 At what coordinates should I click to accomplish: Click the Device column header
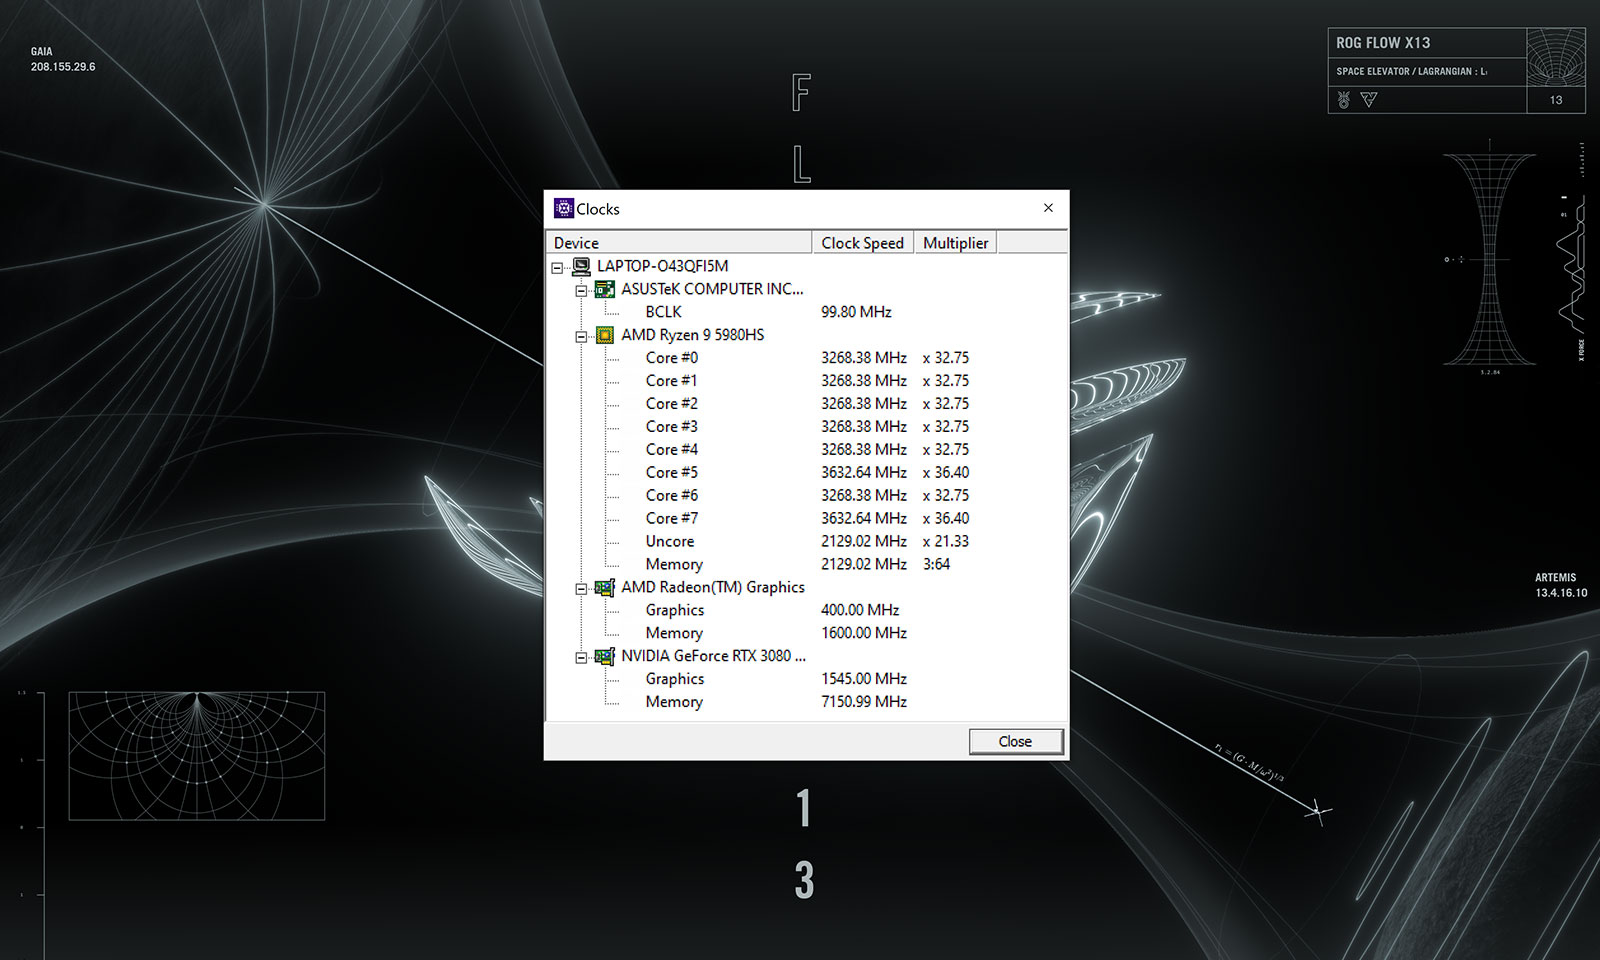679,243
